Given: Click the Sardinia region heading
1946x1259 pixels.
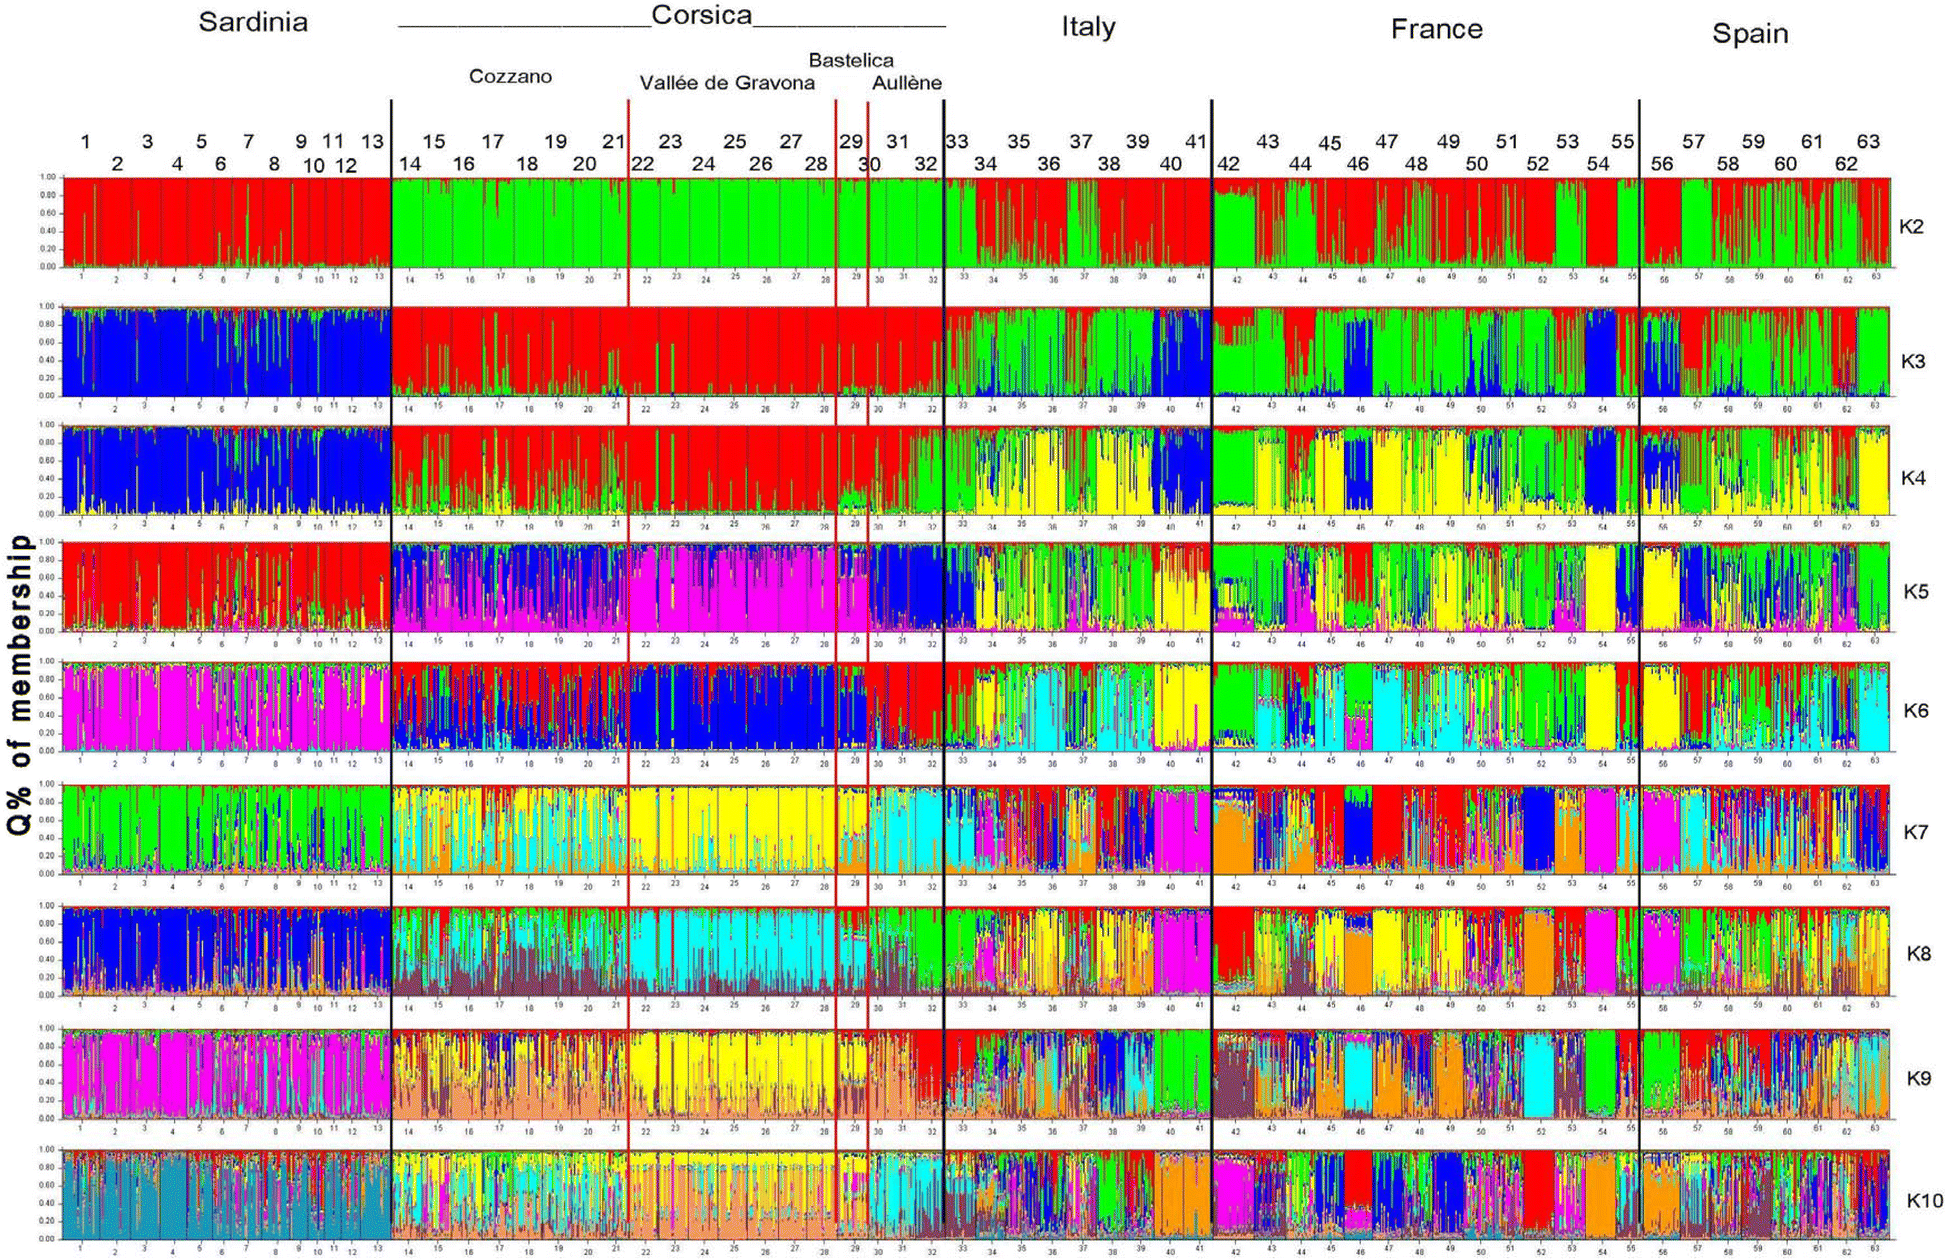Looking at the screenshot, I should [253, 23].
